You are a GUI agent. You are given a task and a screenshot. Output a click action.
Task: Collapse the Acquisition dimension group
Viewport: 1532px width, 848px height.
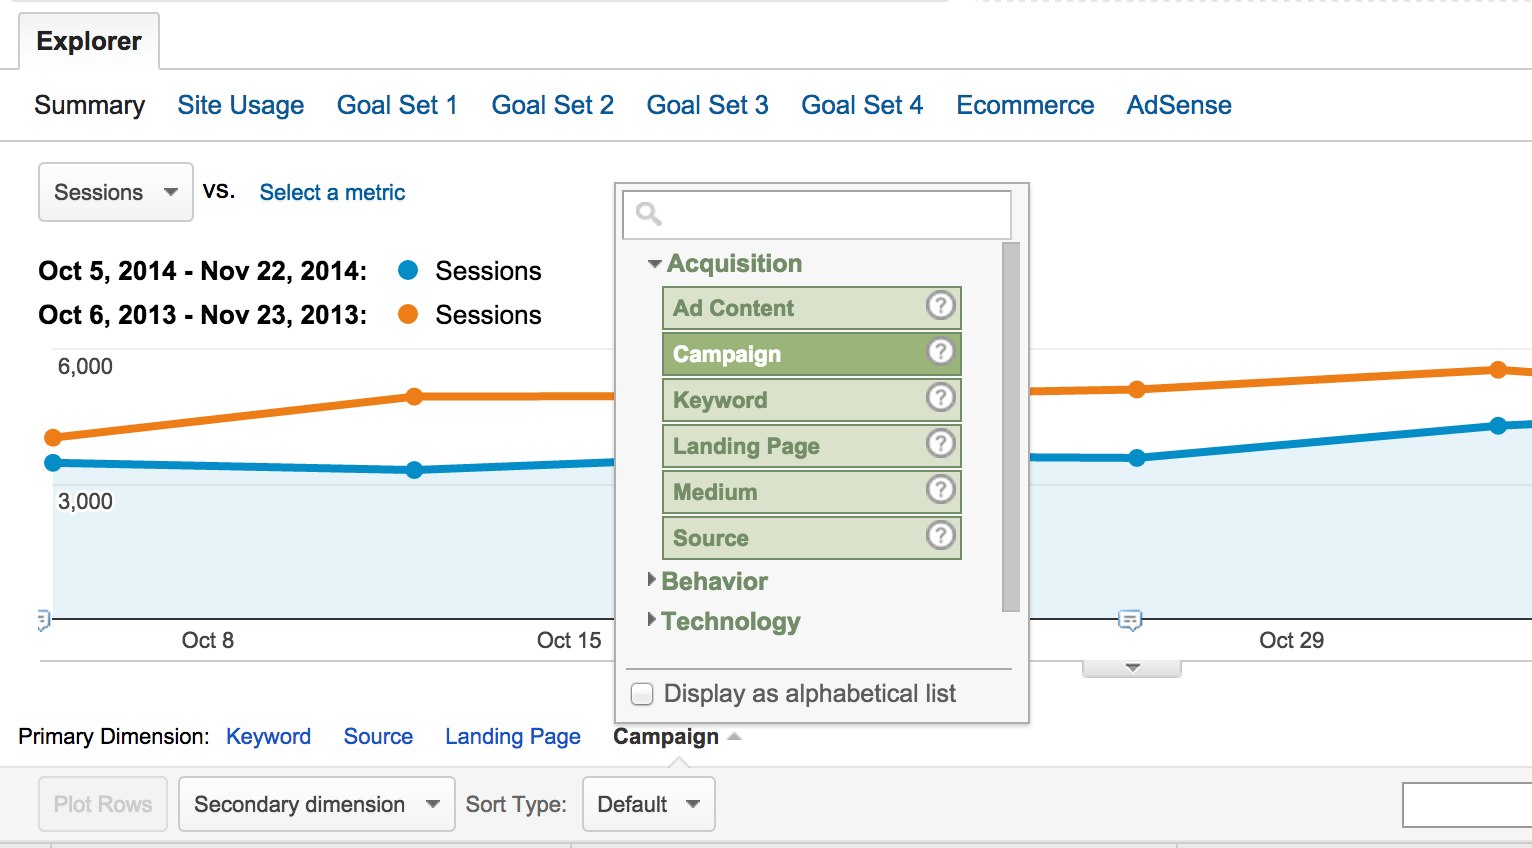[655, 264]
